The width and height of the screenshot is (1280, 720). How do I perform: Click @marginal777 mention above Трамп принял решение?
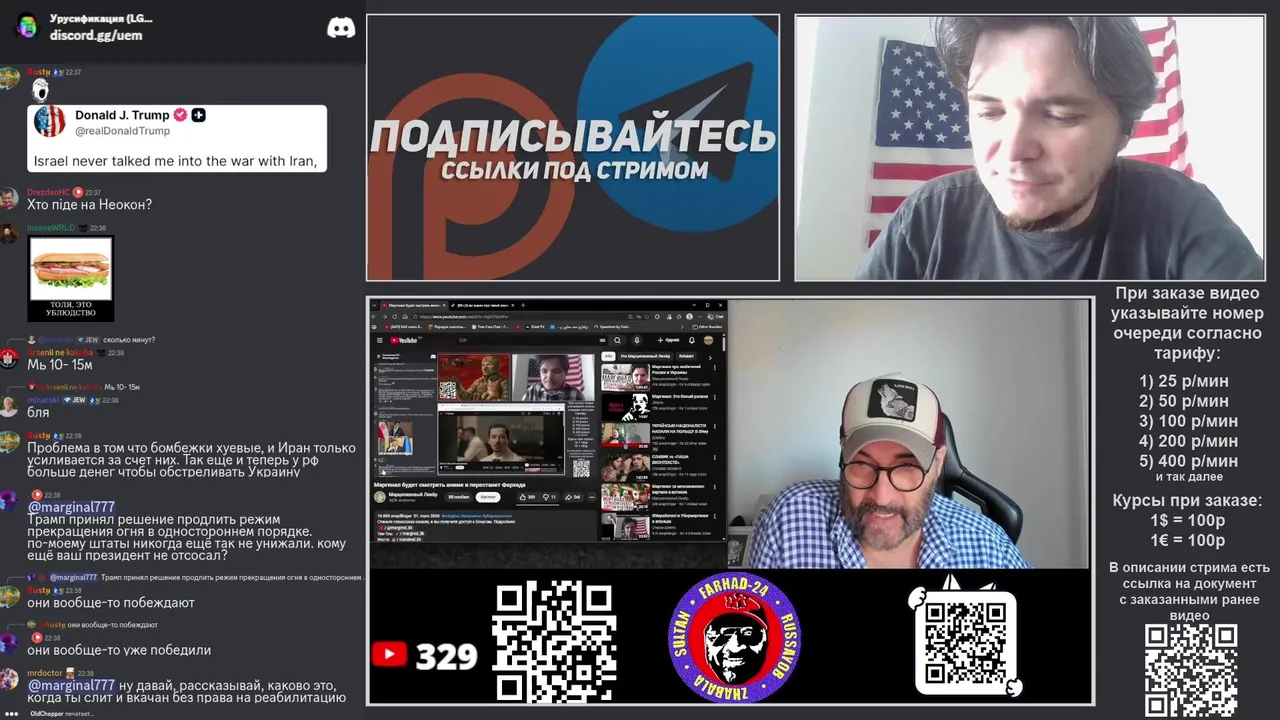coord(71,507)
